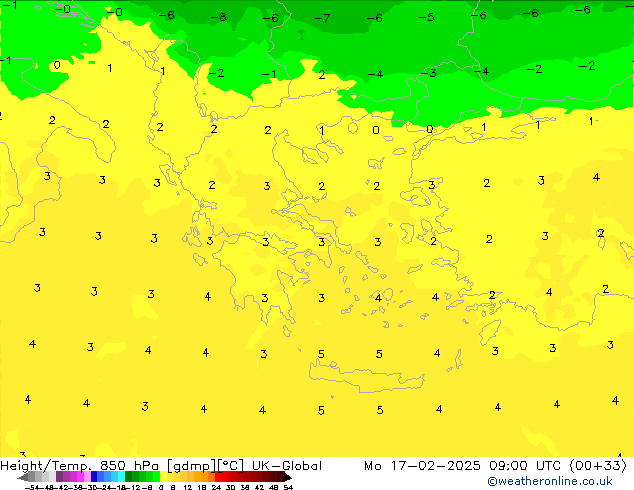
Task: Pick the darkest green legend swatch near -12
Action: click(128, 477)
